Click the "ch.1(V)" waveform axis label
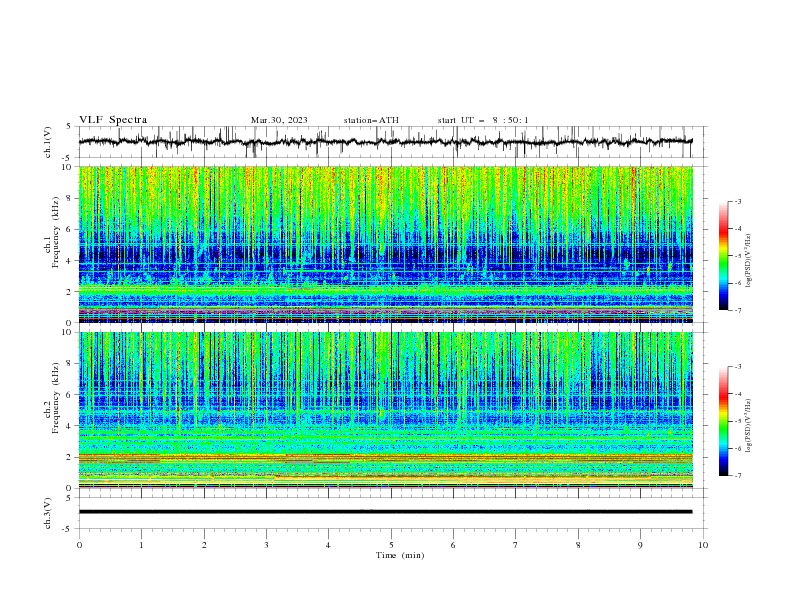This screenshot has height=612, width=792. [48, 142]
